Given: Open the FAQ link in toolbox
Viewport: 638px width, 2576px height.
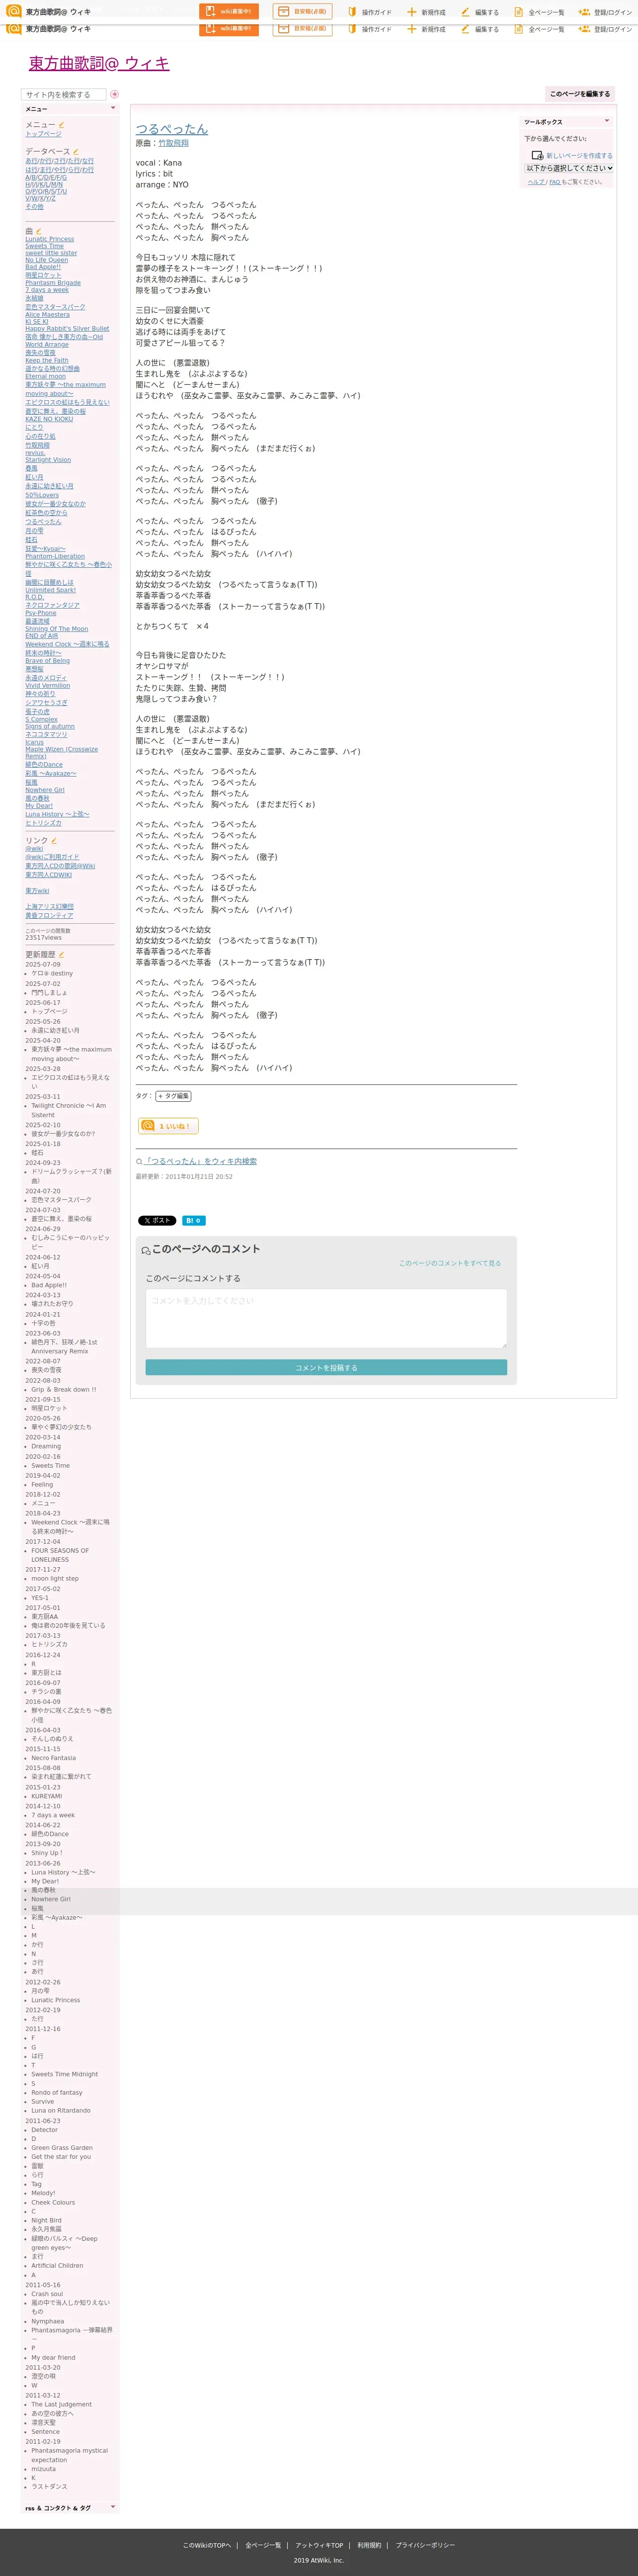Looking at the screenshot, I should (x=554, y=182).
